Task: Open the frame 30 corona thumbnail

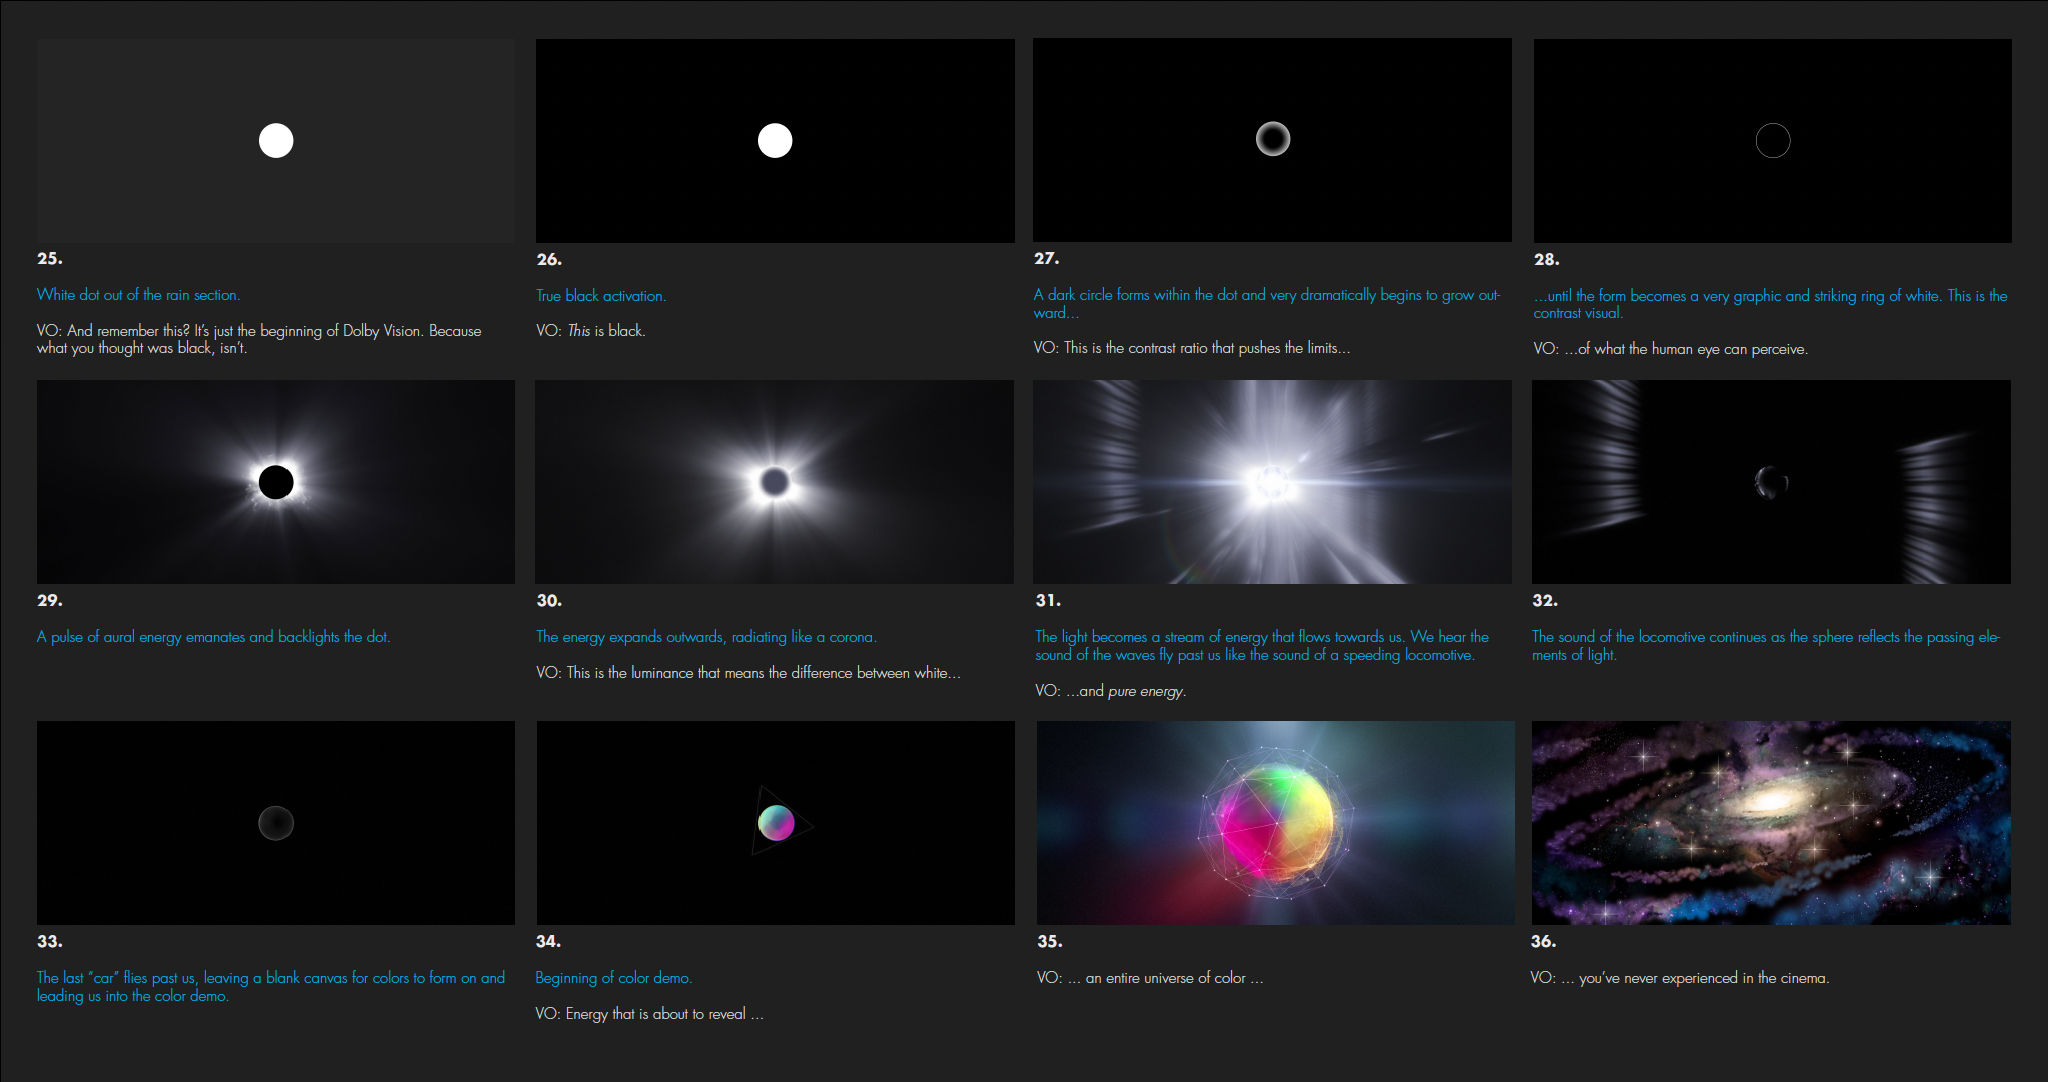Action: pyautogui.click(x=774, y=481)
